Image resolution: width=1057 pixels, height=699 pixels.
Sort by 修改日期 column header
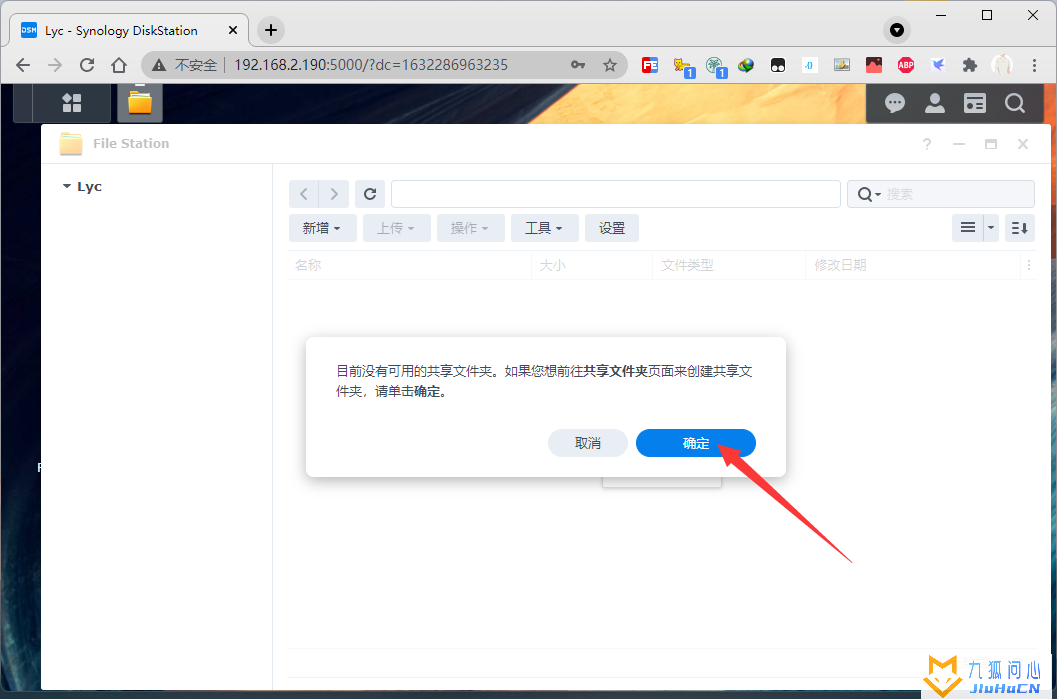913,265
